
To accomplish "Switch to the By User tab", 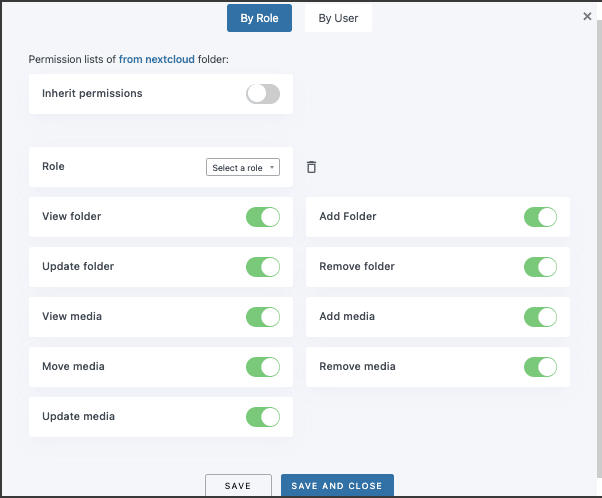I will coord(338,18).
